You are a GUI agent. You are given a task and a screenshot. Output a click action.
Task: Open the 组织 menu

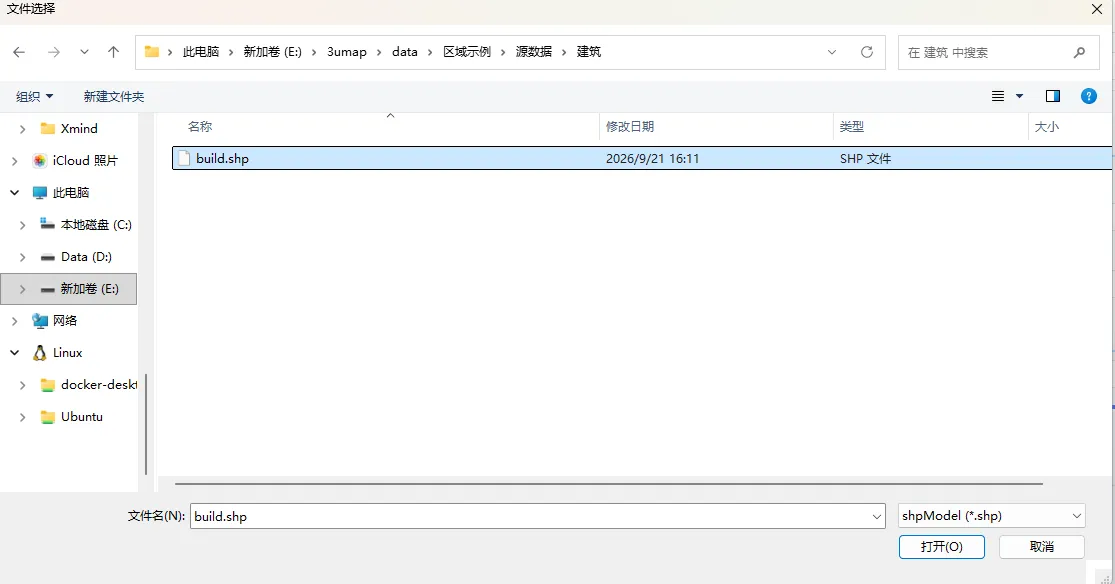[x=34, y=97]
